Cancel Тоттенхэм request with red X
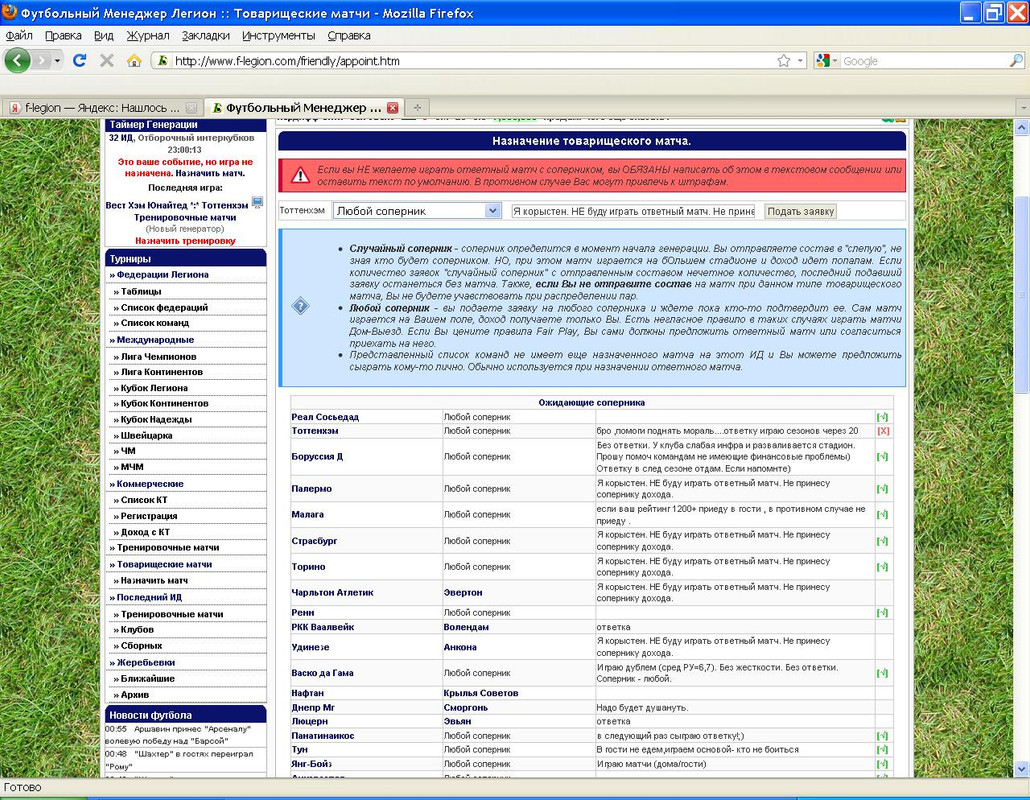 coord(883,431)
